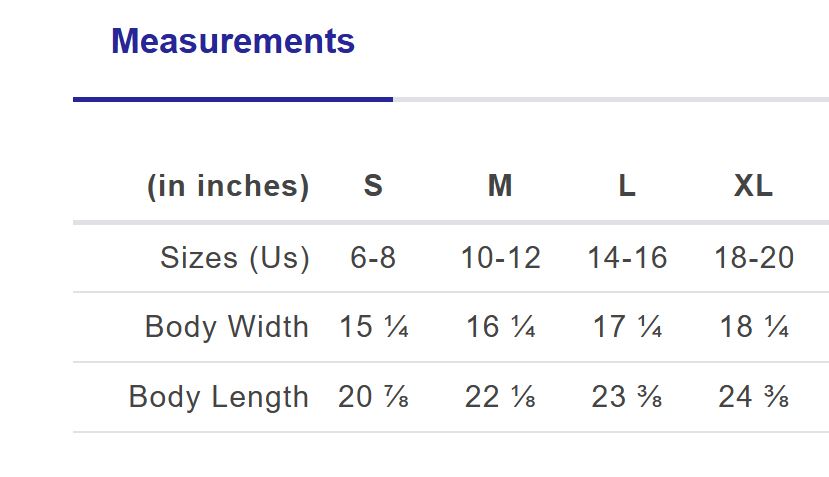
Task: Click the 23 ⅜ body length value
Action: 627,397
